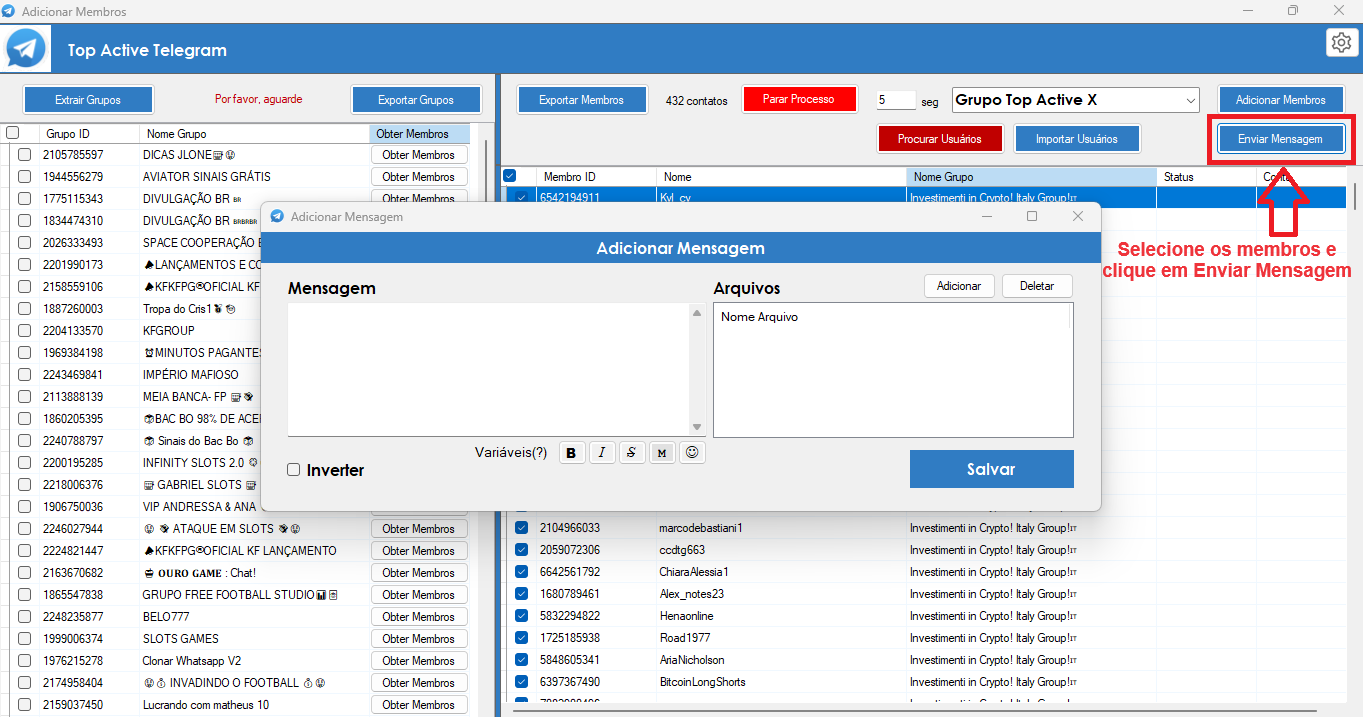Apply monospace formatting with the M button
The width and height of the screenshot is (1363, 717).
(x=661, y=453)
